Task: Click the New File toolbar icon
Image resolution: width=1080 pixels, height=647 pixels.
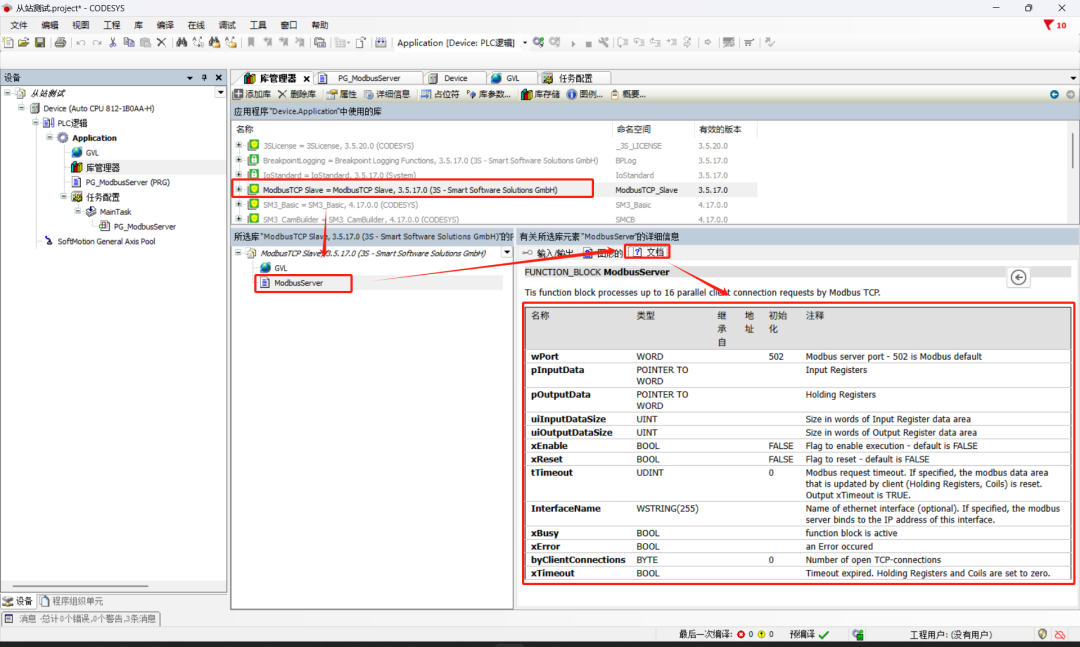Action: pos(8,43)
